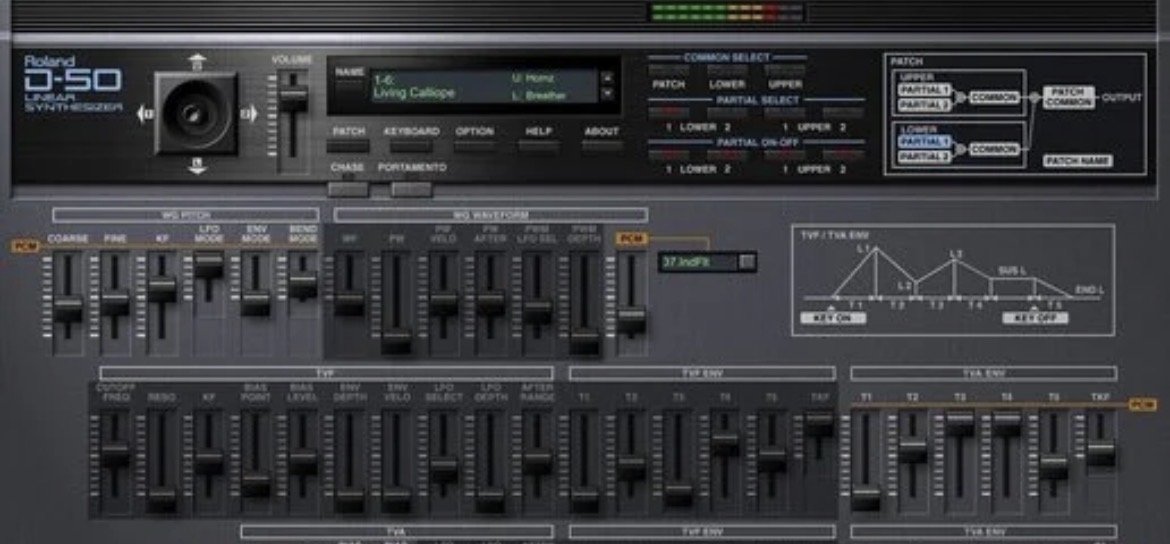The height and width of the screenshot is (544, 1170).
Task: Click the AFTER RANGE slider
Action: coord(537,461)
